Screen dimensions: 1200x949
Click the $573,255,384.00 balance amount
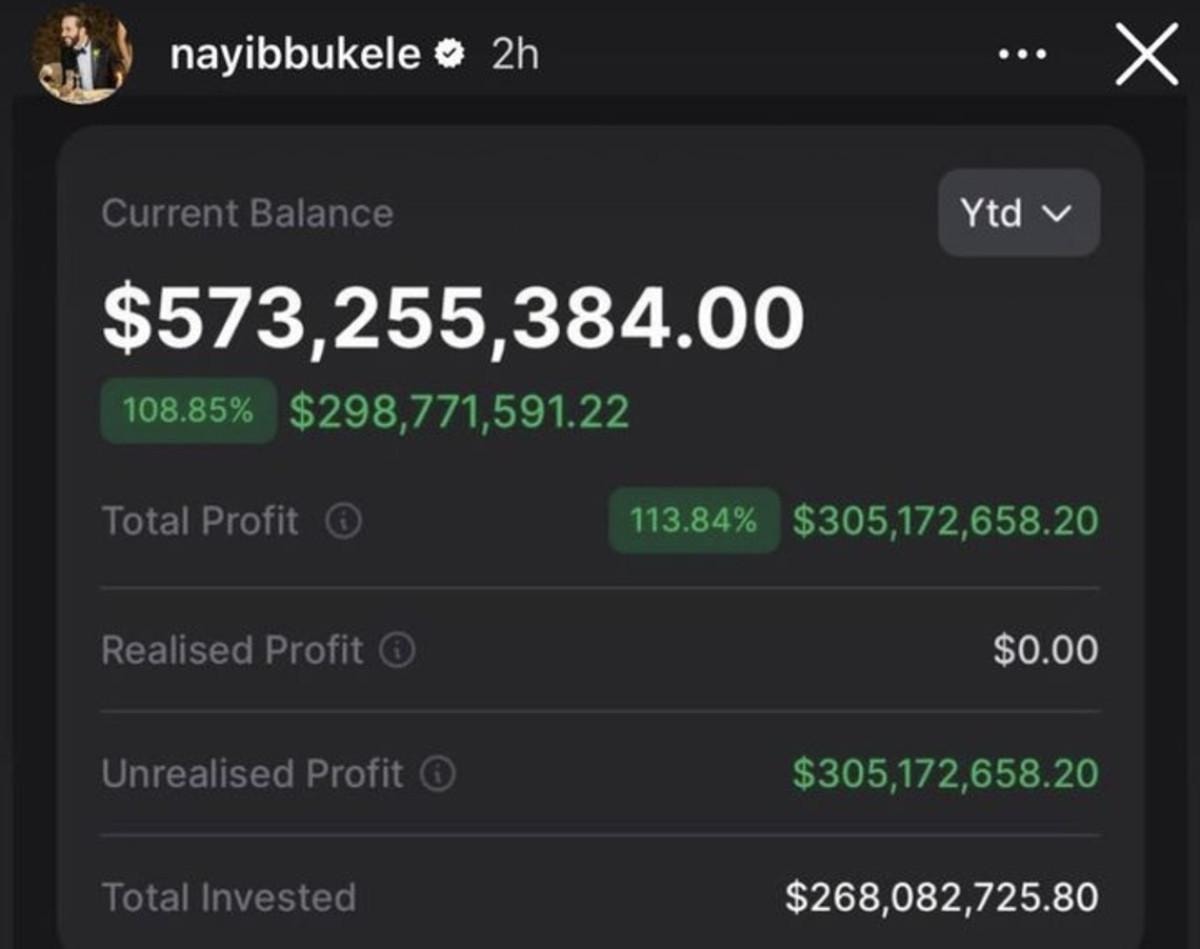453,320
